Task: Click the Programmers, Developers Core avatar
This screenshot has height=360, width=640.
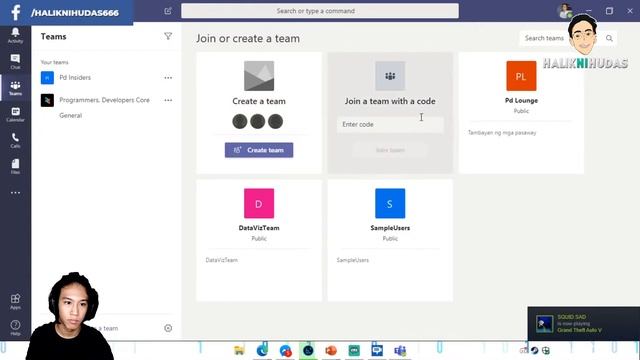Action: click(x=47, y=100)
